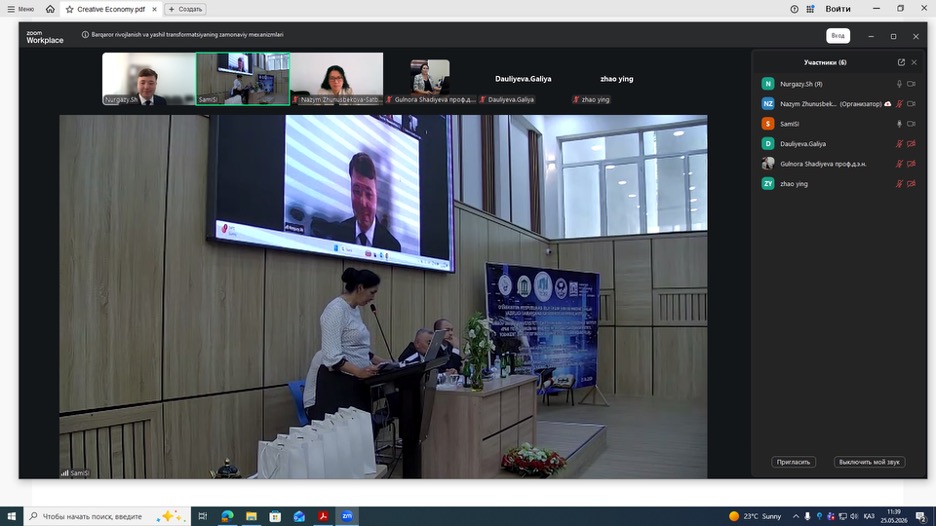Open Windows Start menu
The height and width of the screenshot is (526, 936).
pos(11,516)
